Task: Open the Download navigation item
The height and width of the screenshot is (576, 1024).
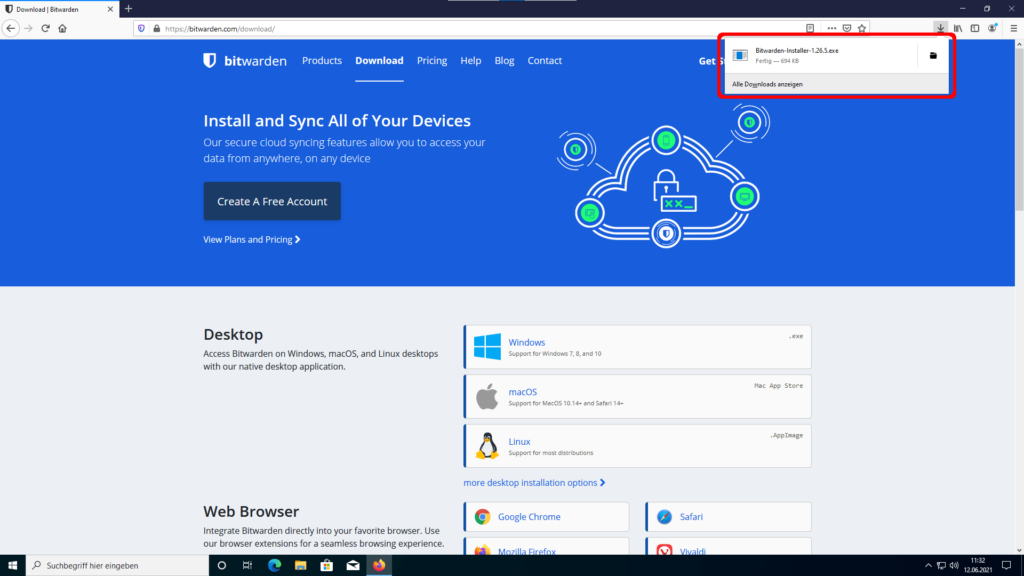Action: (x=379, y=61)
